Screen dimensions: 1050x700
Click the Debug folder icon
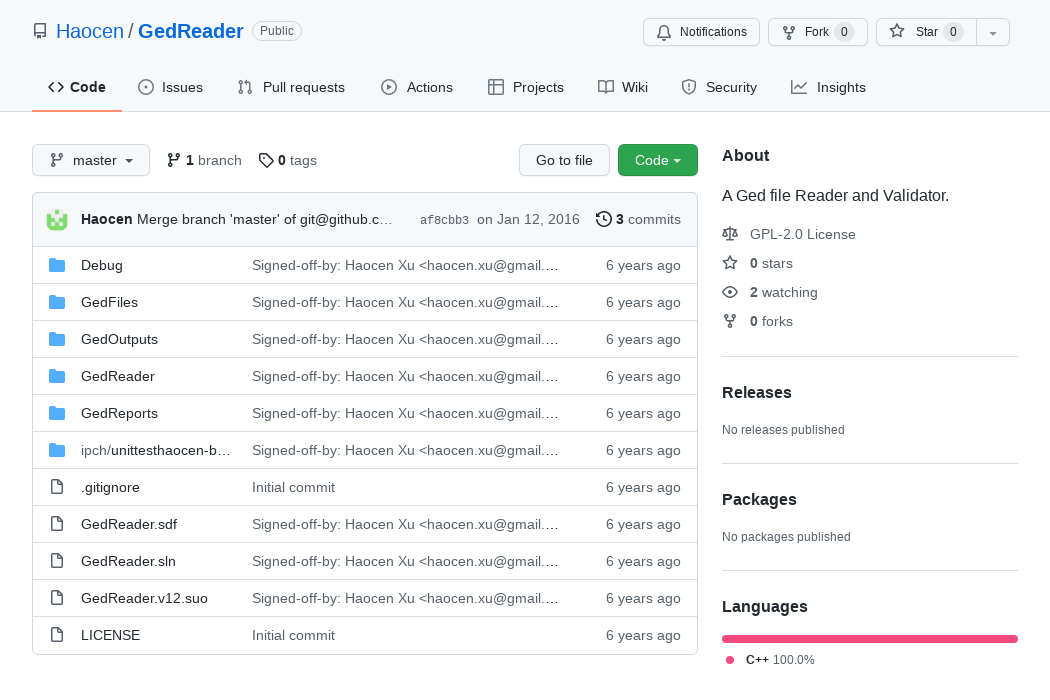[57, 265]
